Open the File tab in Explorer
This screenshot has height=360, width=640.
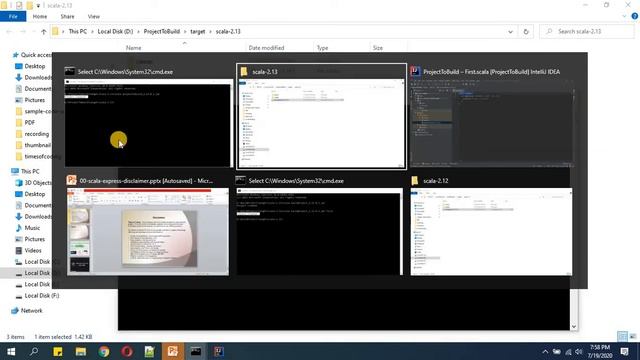(13, 16)
